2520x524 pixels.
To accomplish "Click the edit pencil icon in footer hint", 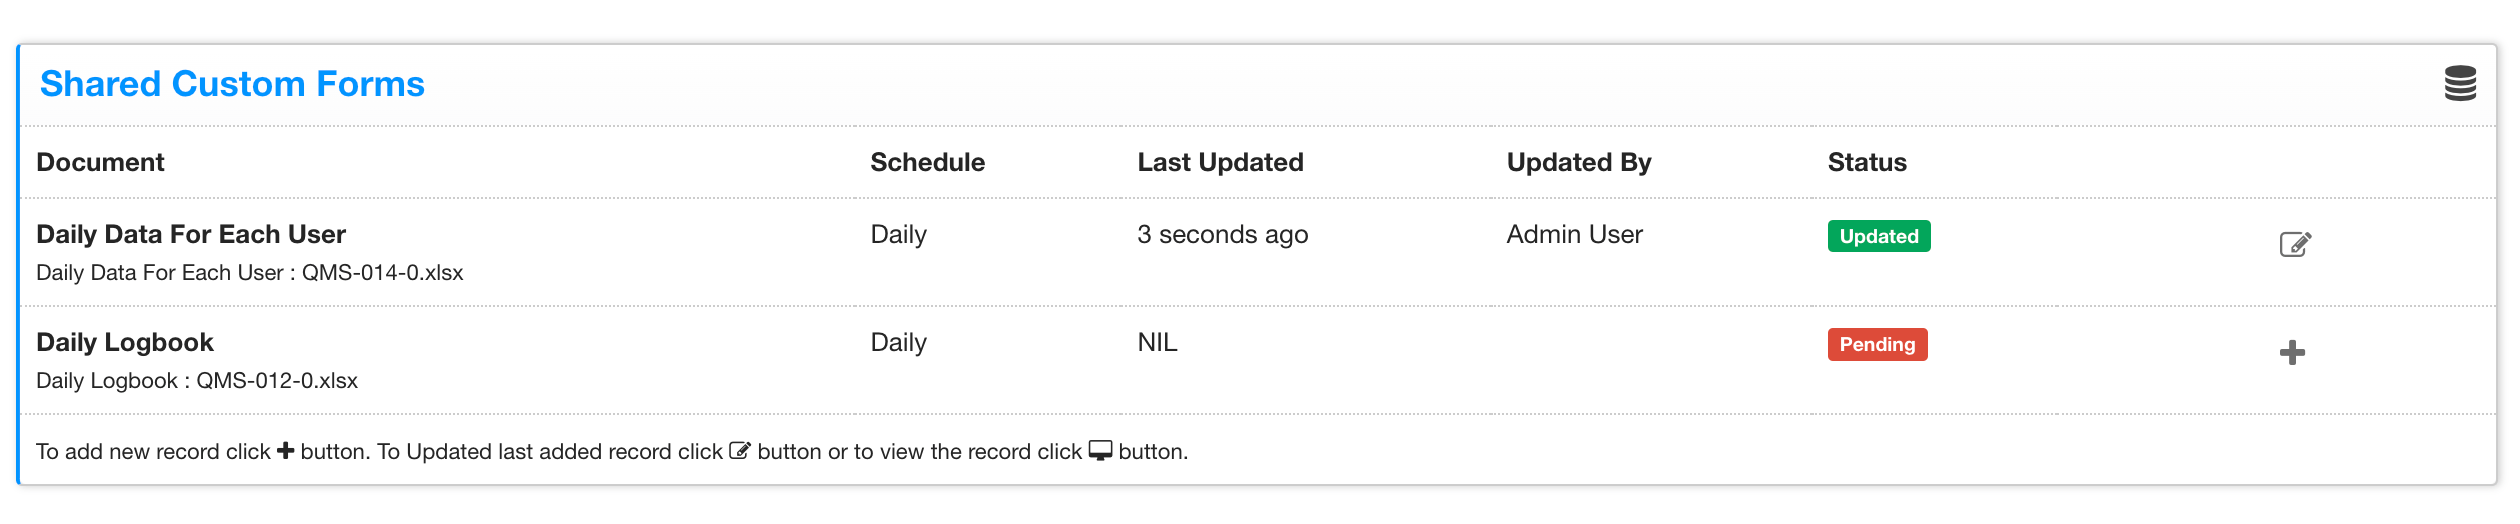I will (740, 451).
